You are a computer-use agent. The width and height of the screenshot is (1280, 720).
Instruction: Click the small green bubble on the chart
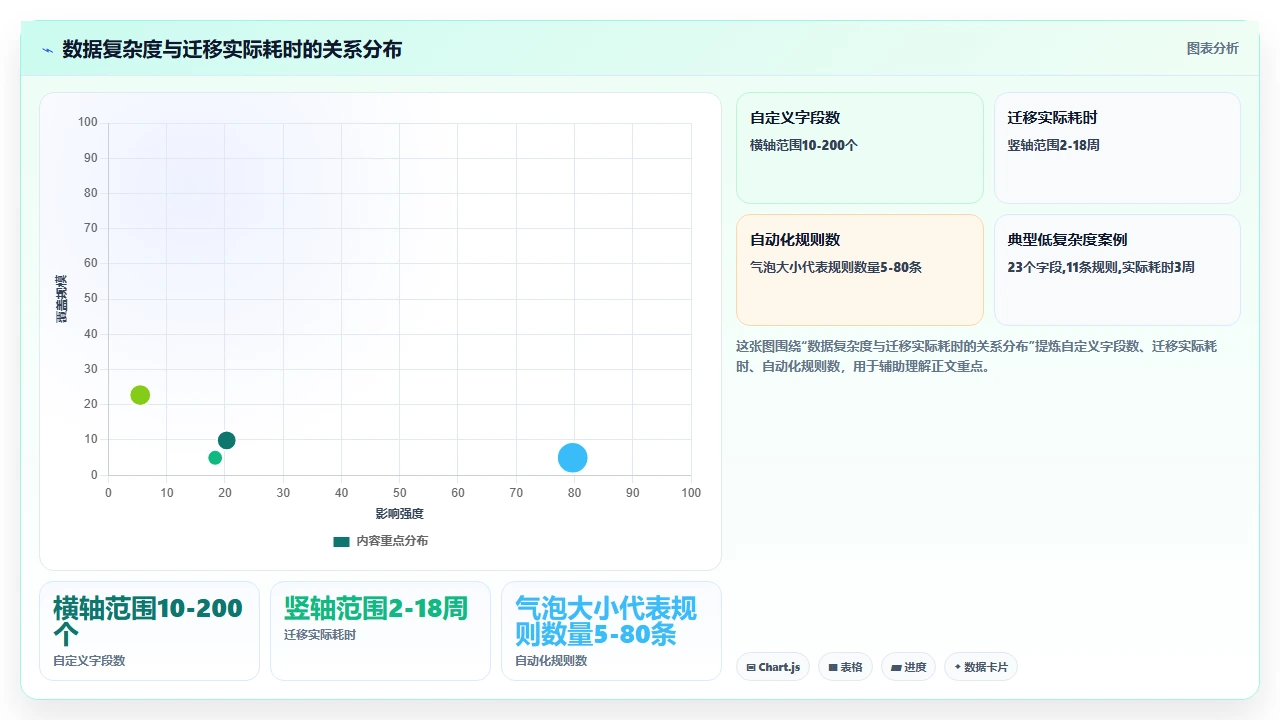215,457
